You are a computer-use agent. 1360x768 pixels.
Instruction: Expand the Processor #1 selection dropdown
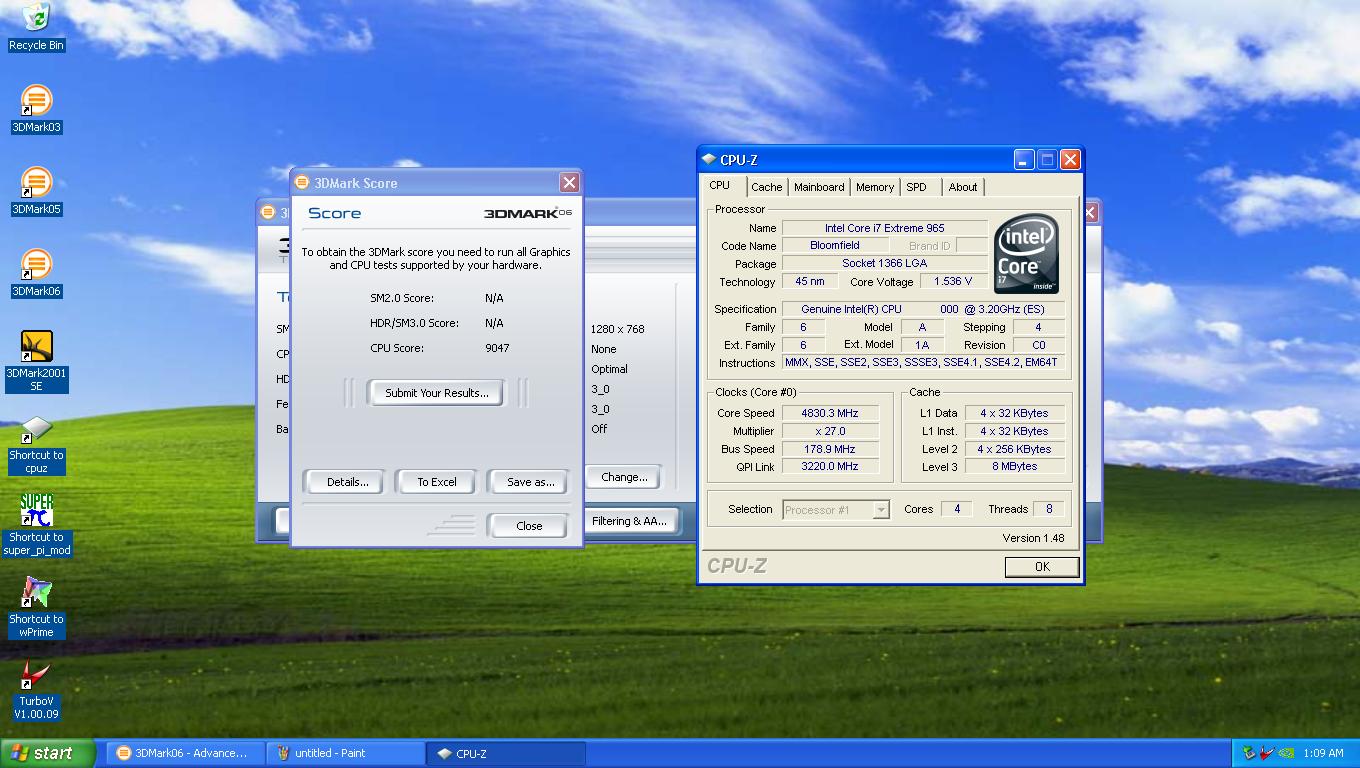coord(880,510)
